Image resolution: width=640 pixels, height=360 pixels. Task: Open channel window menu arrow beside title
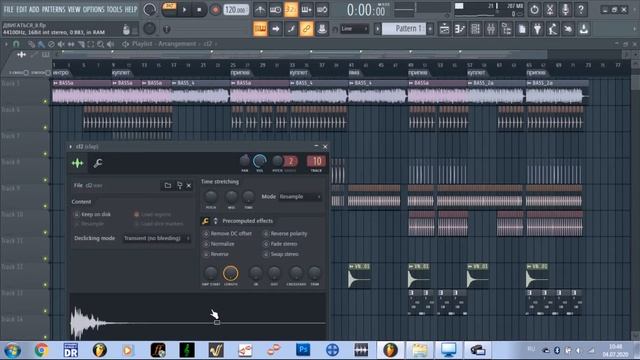click(x=71, y=147)
